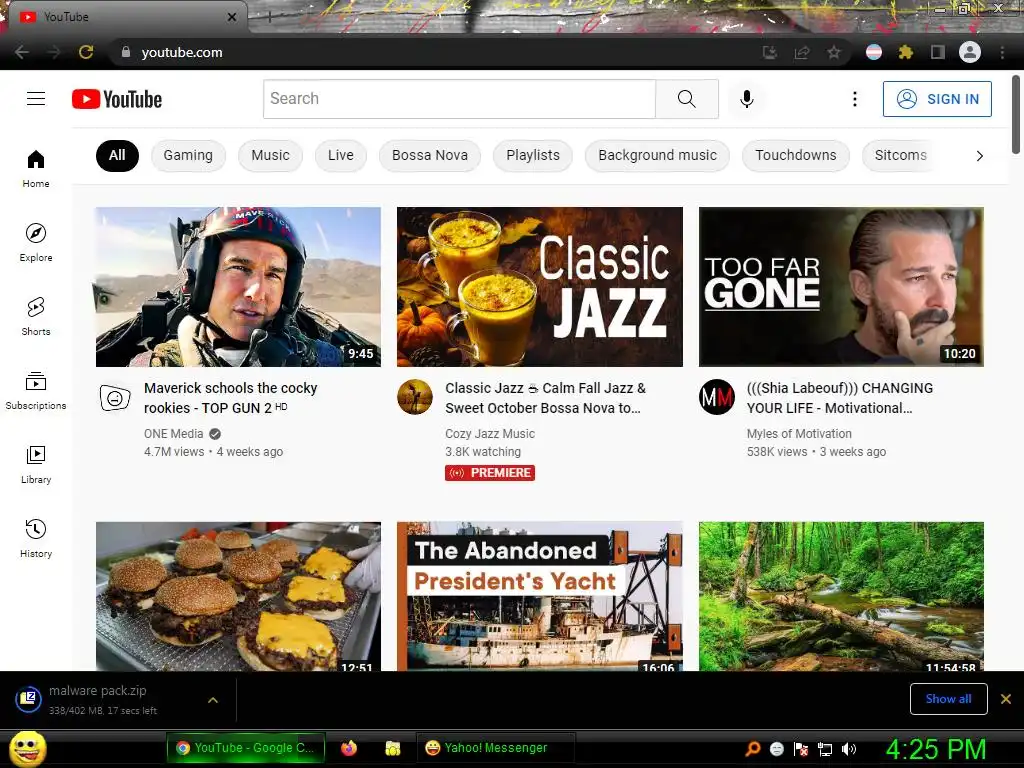Click the site lock icon in address bar
1024x768 pixels.
[126, 52]
